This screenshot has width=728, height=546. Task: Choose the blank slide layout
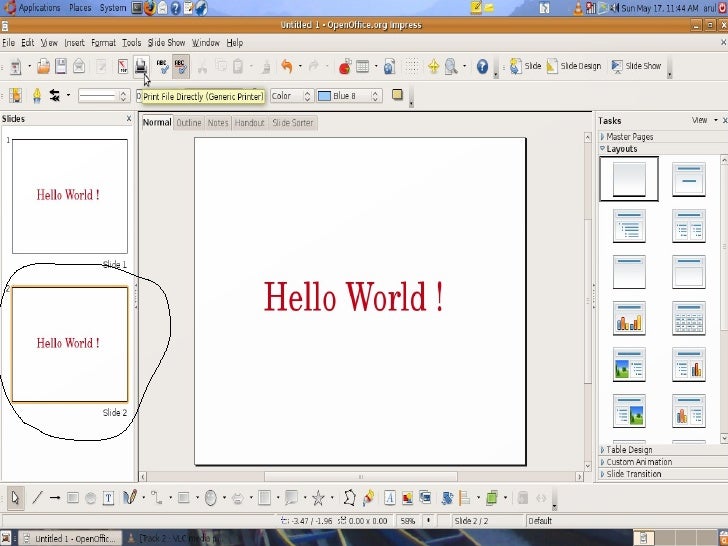[x=629, y=178]
